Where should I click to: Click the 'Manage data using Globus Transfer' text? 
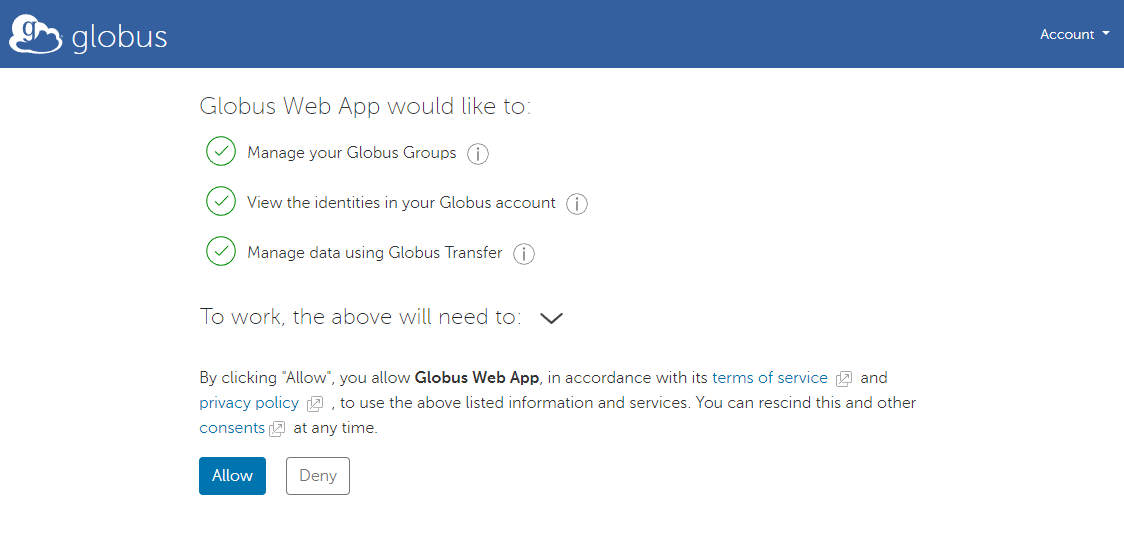click(x=374, y=253)
